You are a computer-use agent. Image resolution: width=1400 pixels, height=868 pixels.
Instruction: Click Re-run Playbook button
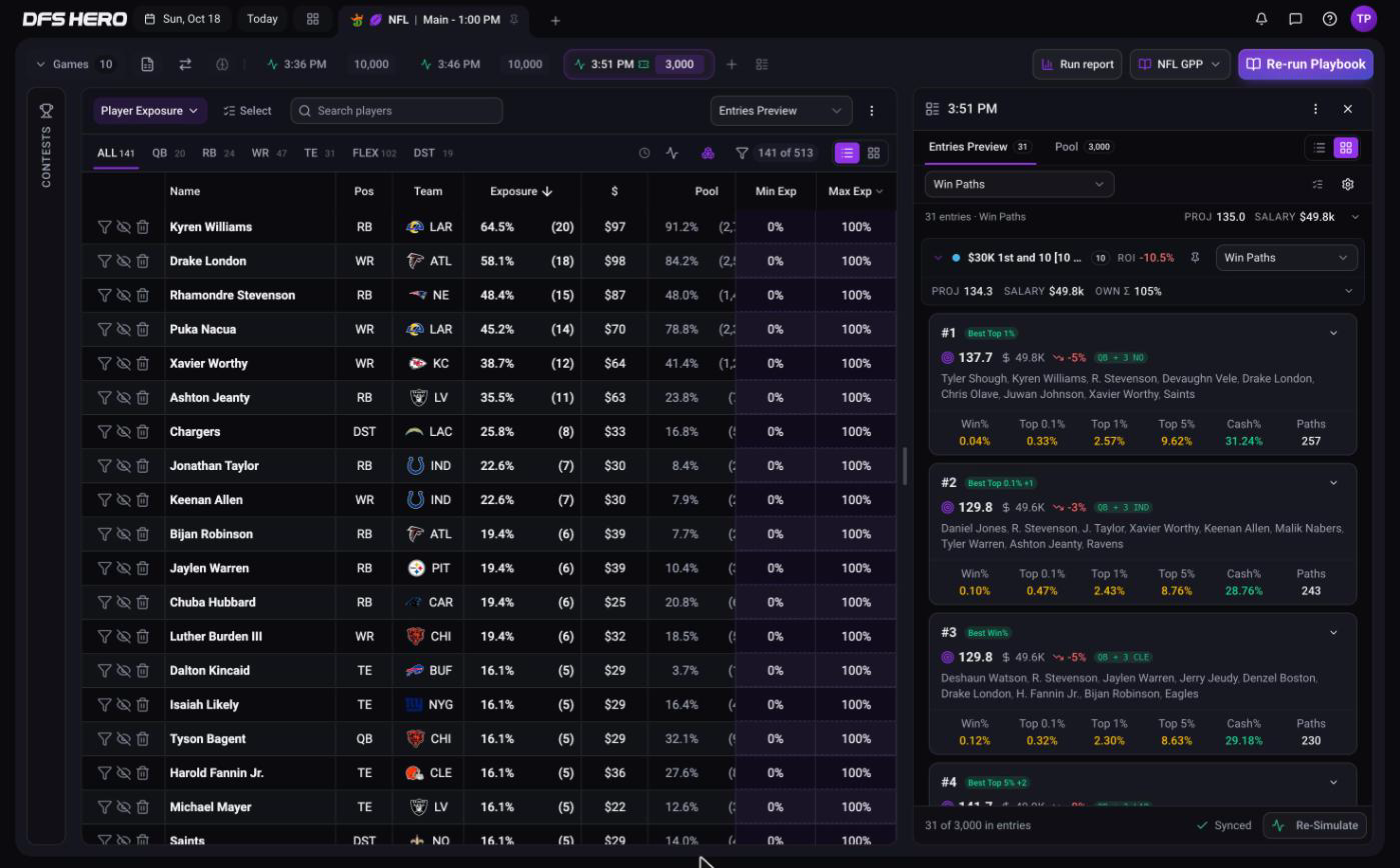(x=1305, y=64)
